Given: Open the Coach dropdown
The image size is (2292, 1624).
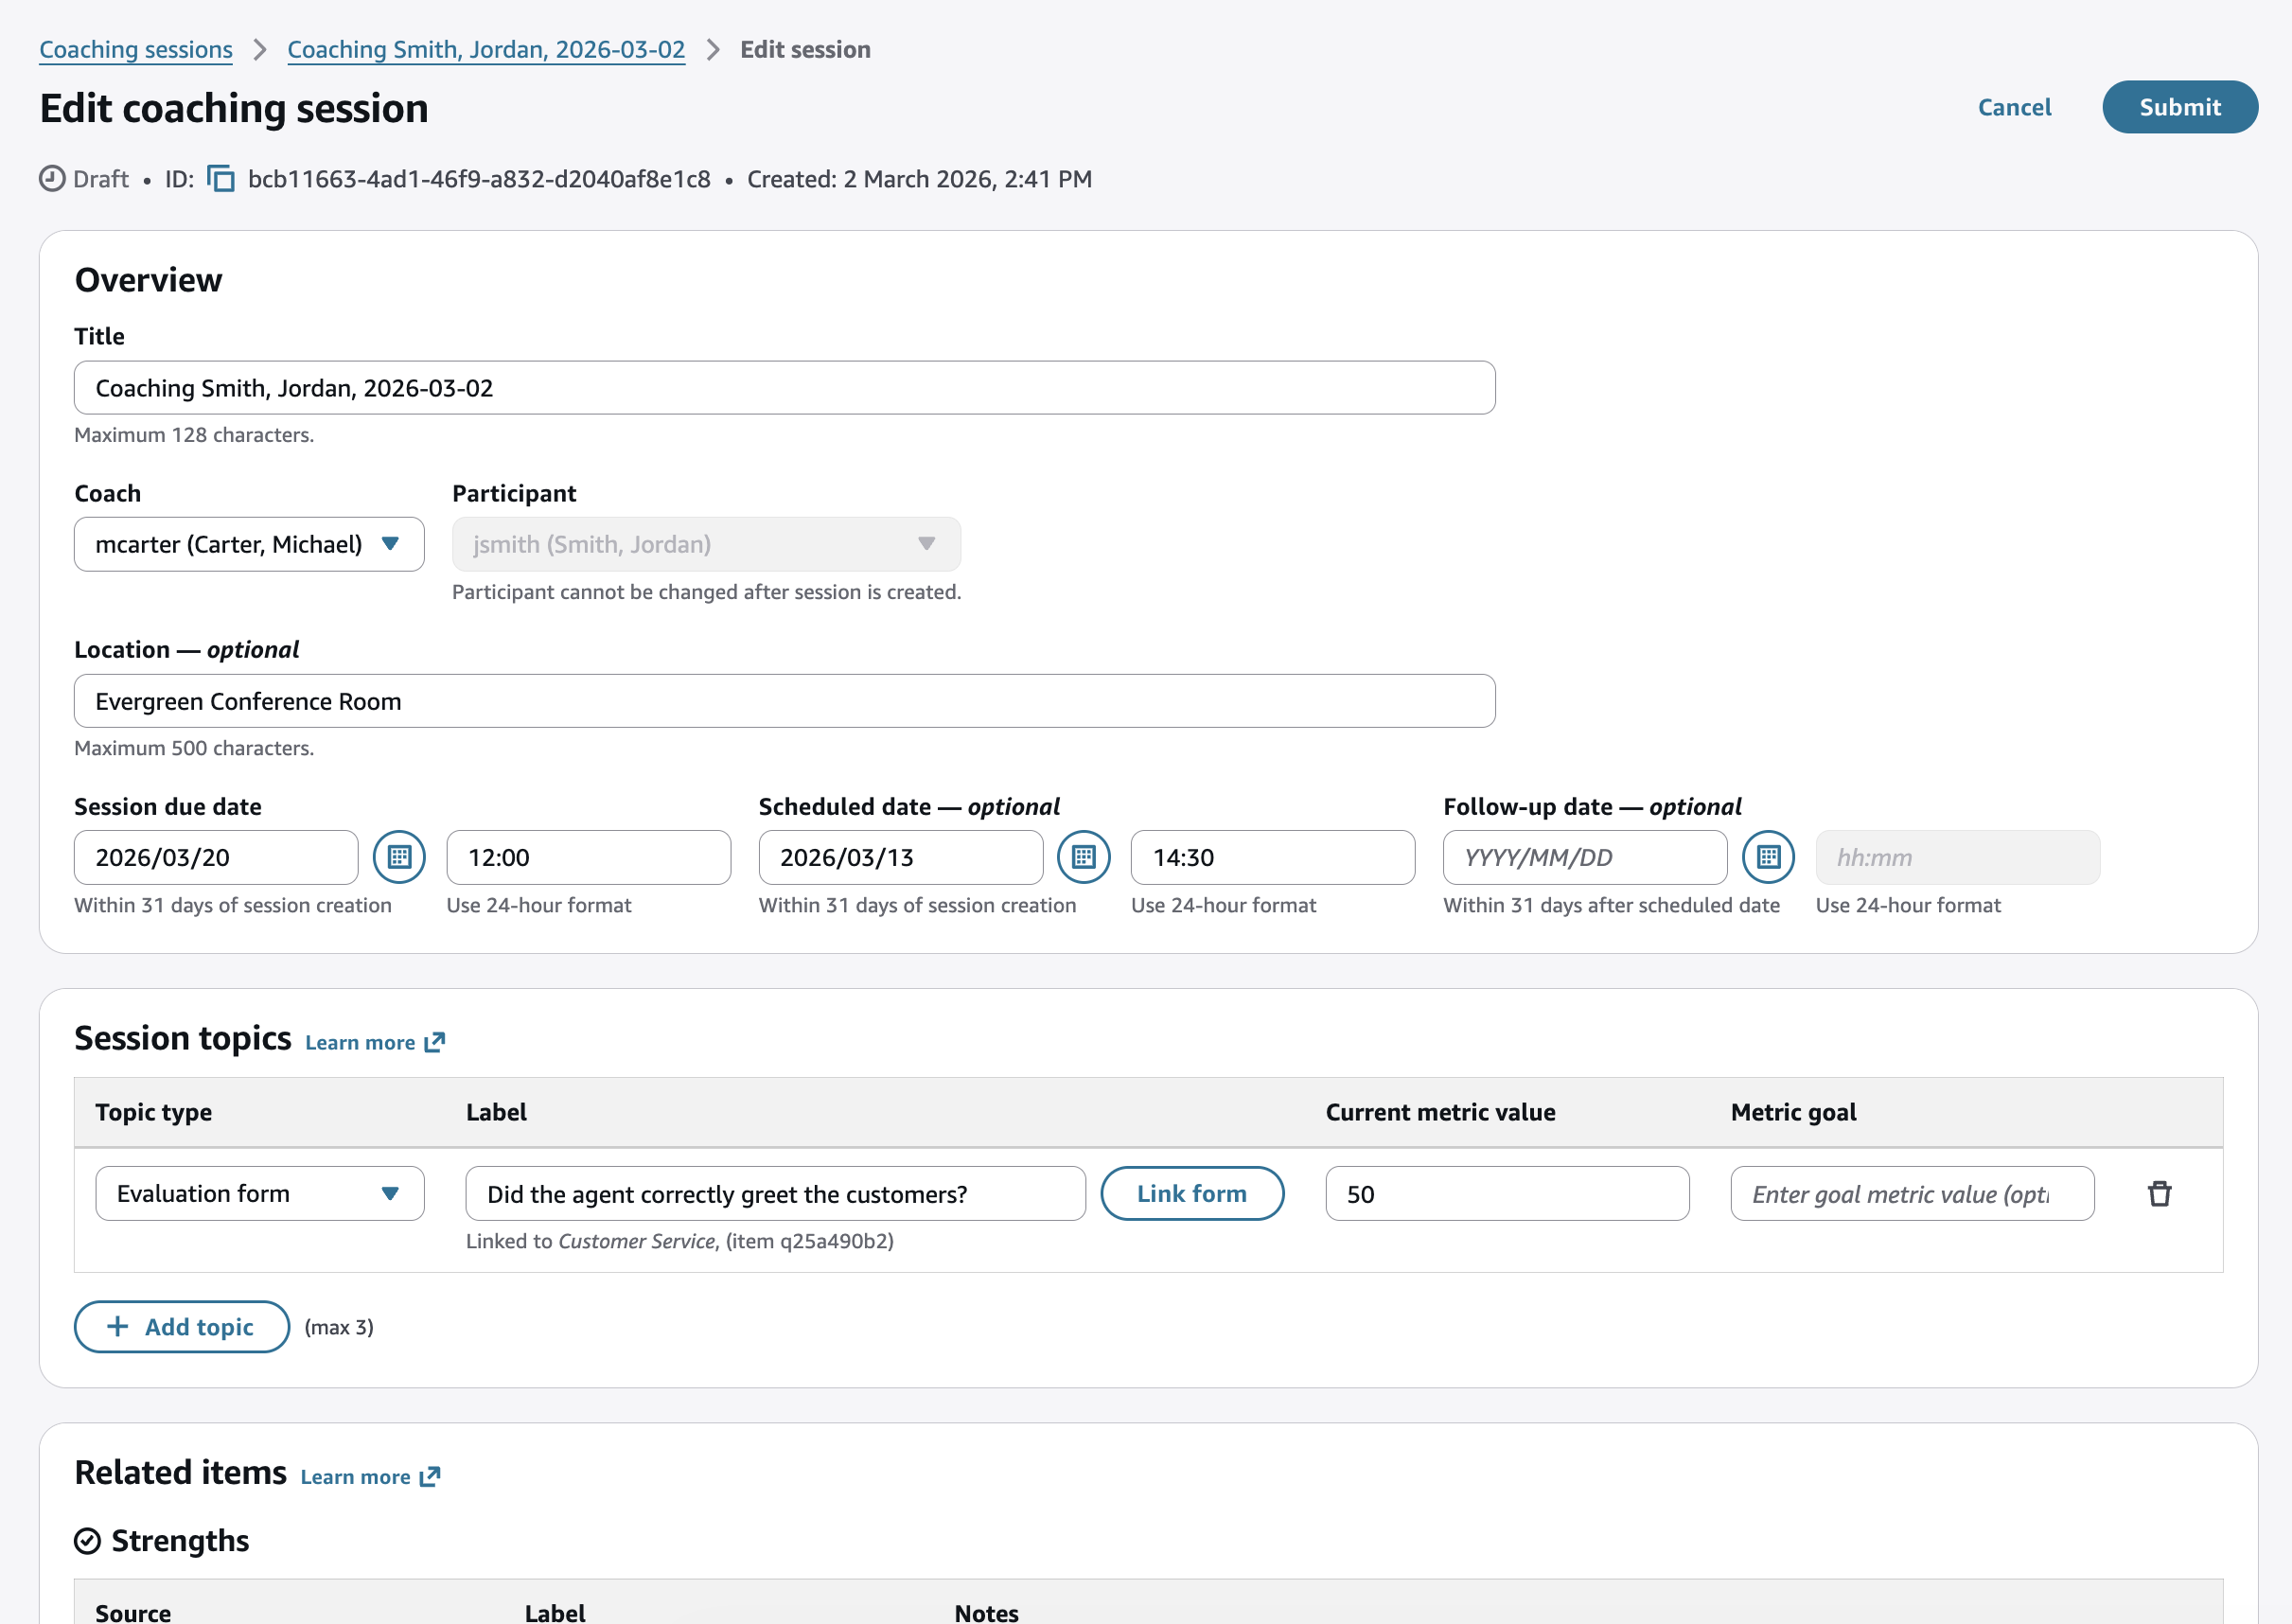Looking at the screenshot, I should [x=248, y=544].
